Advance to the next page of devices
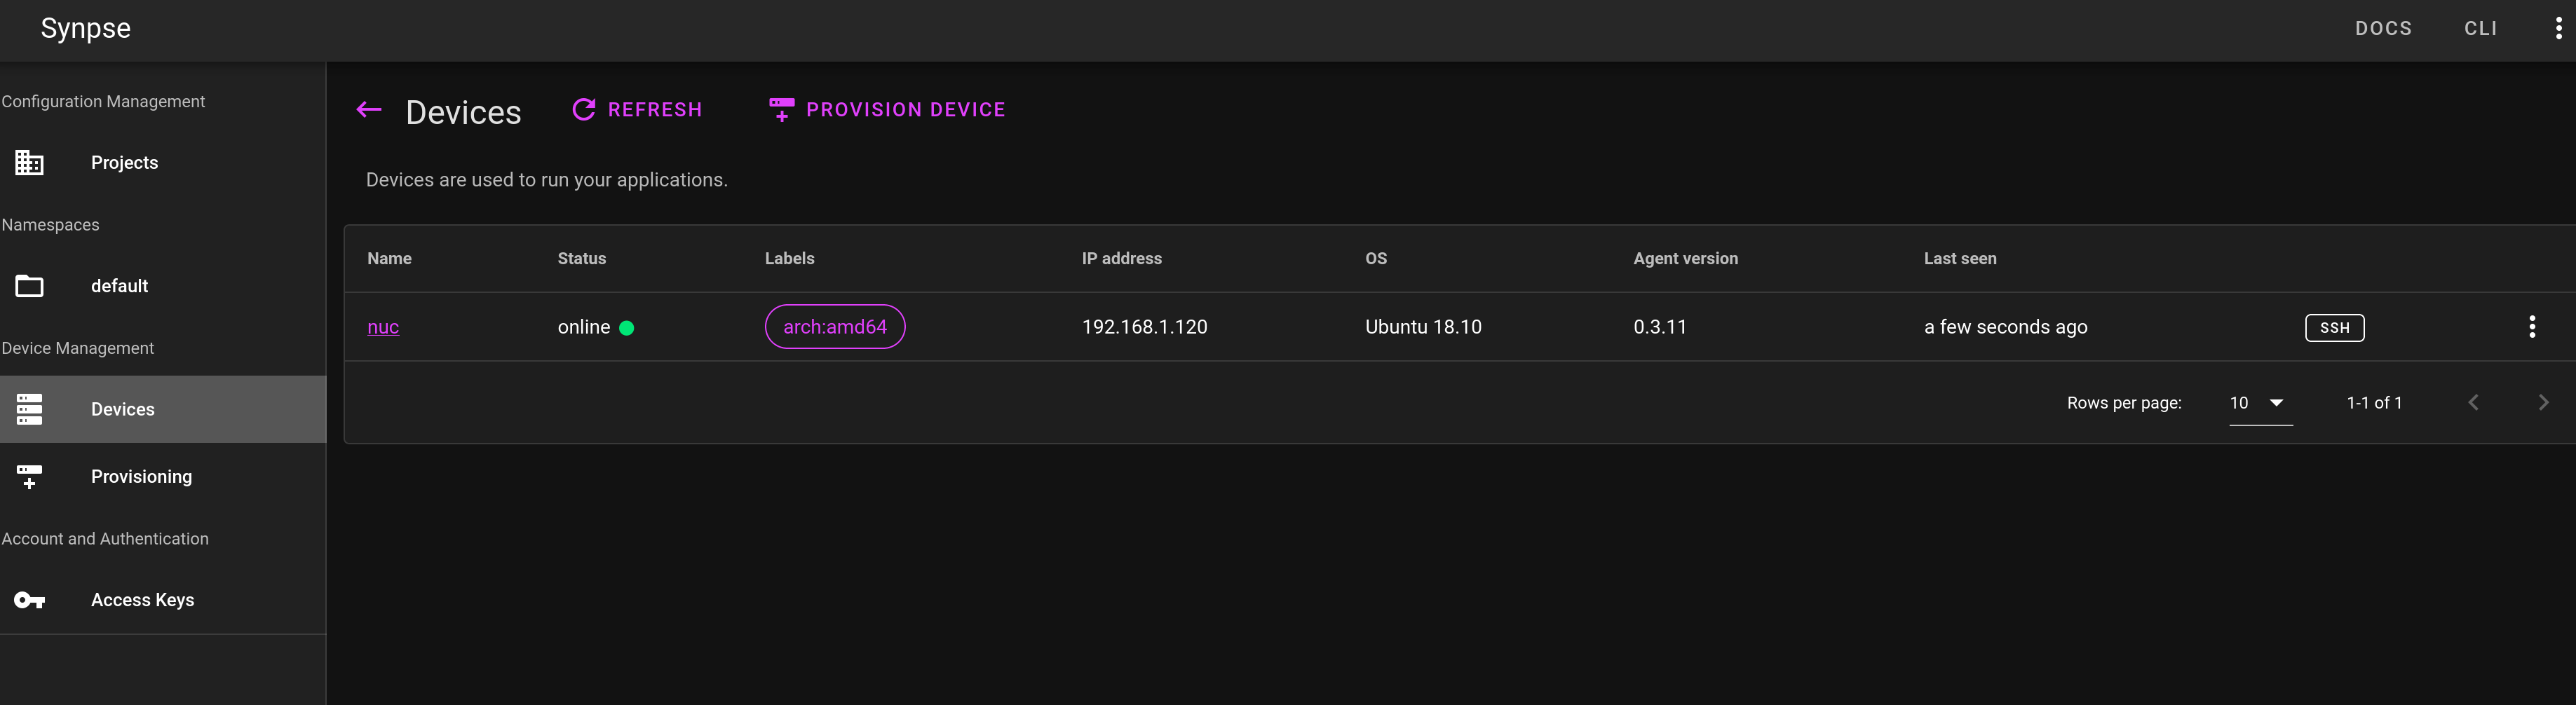This screenshot has width=2576, height=705. pos(2544,402)
